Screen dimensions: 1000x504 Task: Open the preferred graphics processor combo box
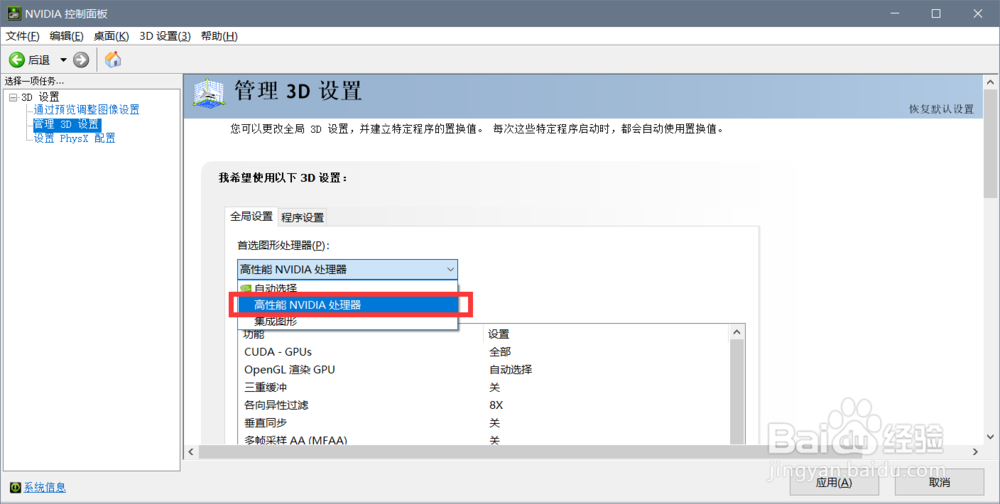pos(348,269)
